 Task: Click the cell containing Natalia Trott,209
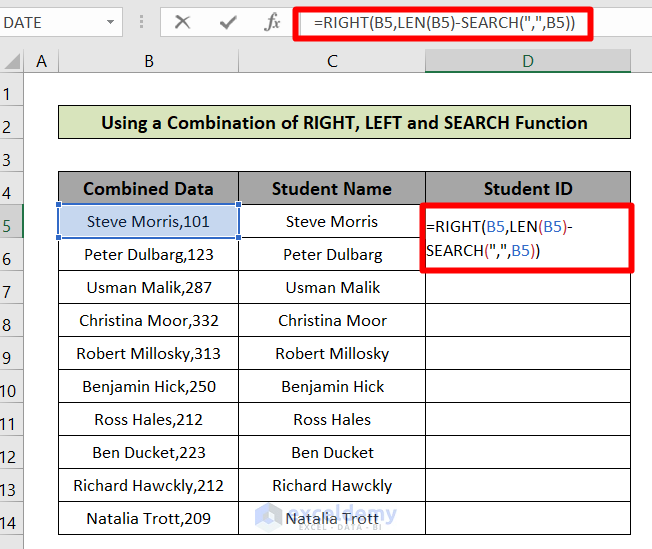(x=148, y=519)
